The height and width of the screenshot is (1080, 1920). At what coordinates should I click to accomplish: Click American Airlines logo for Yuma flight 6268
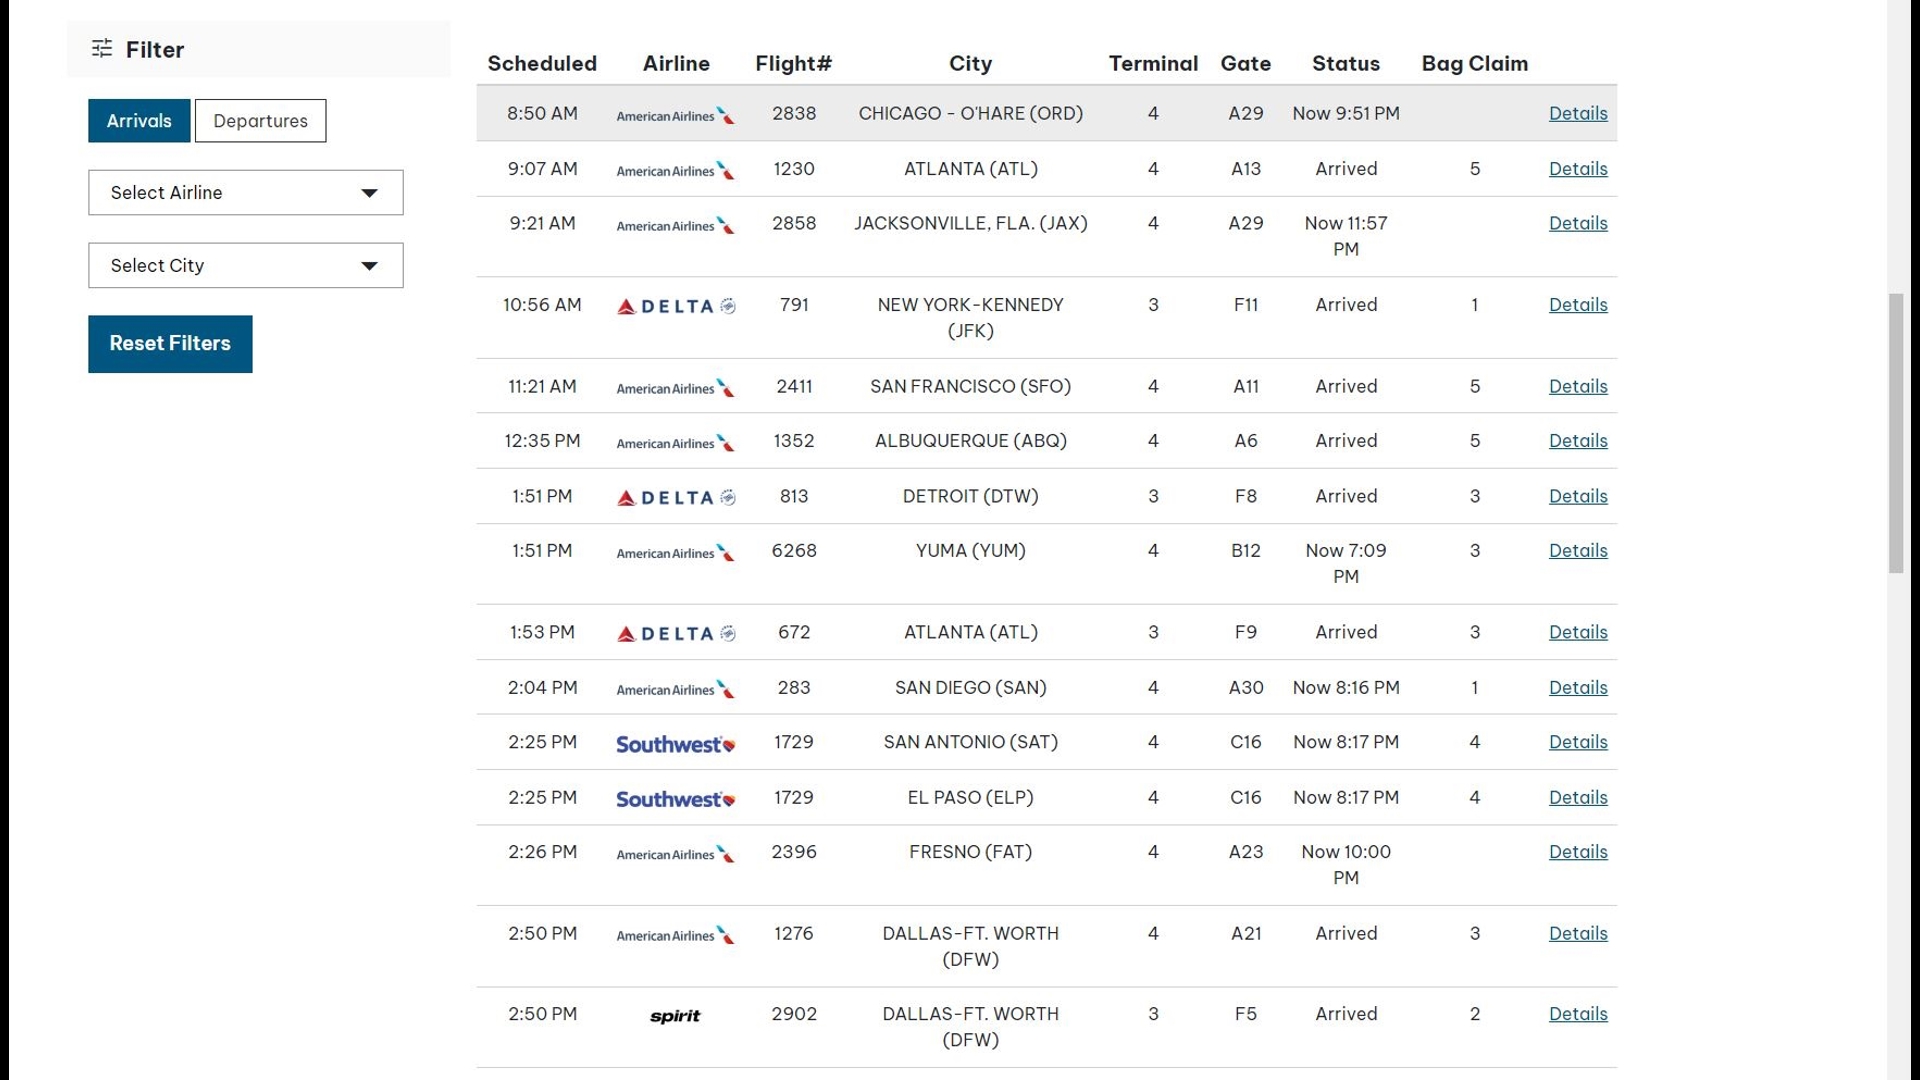point(675,552)
